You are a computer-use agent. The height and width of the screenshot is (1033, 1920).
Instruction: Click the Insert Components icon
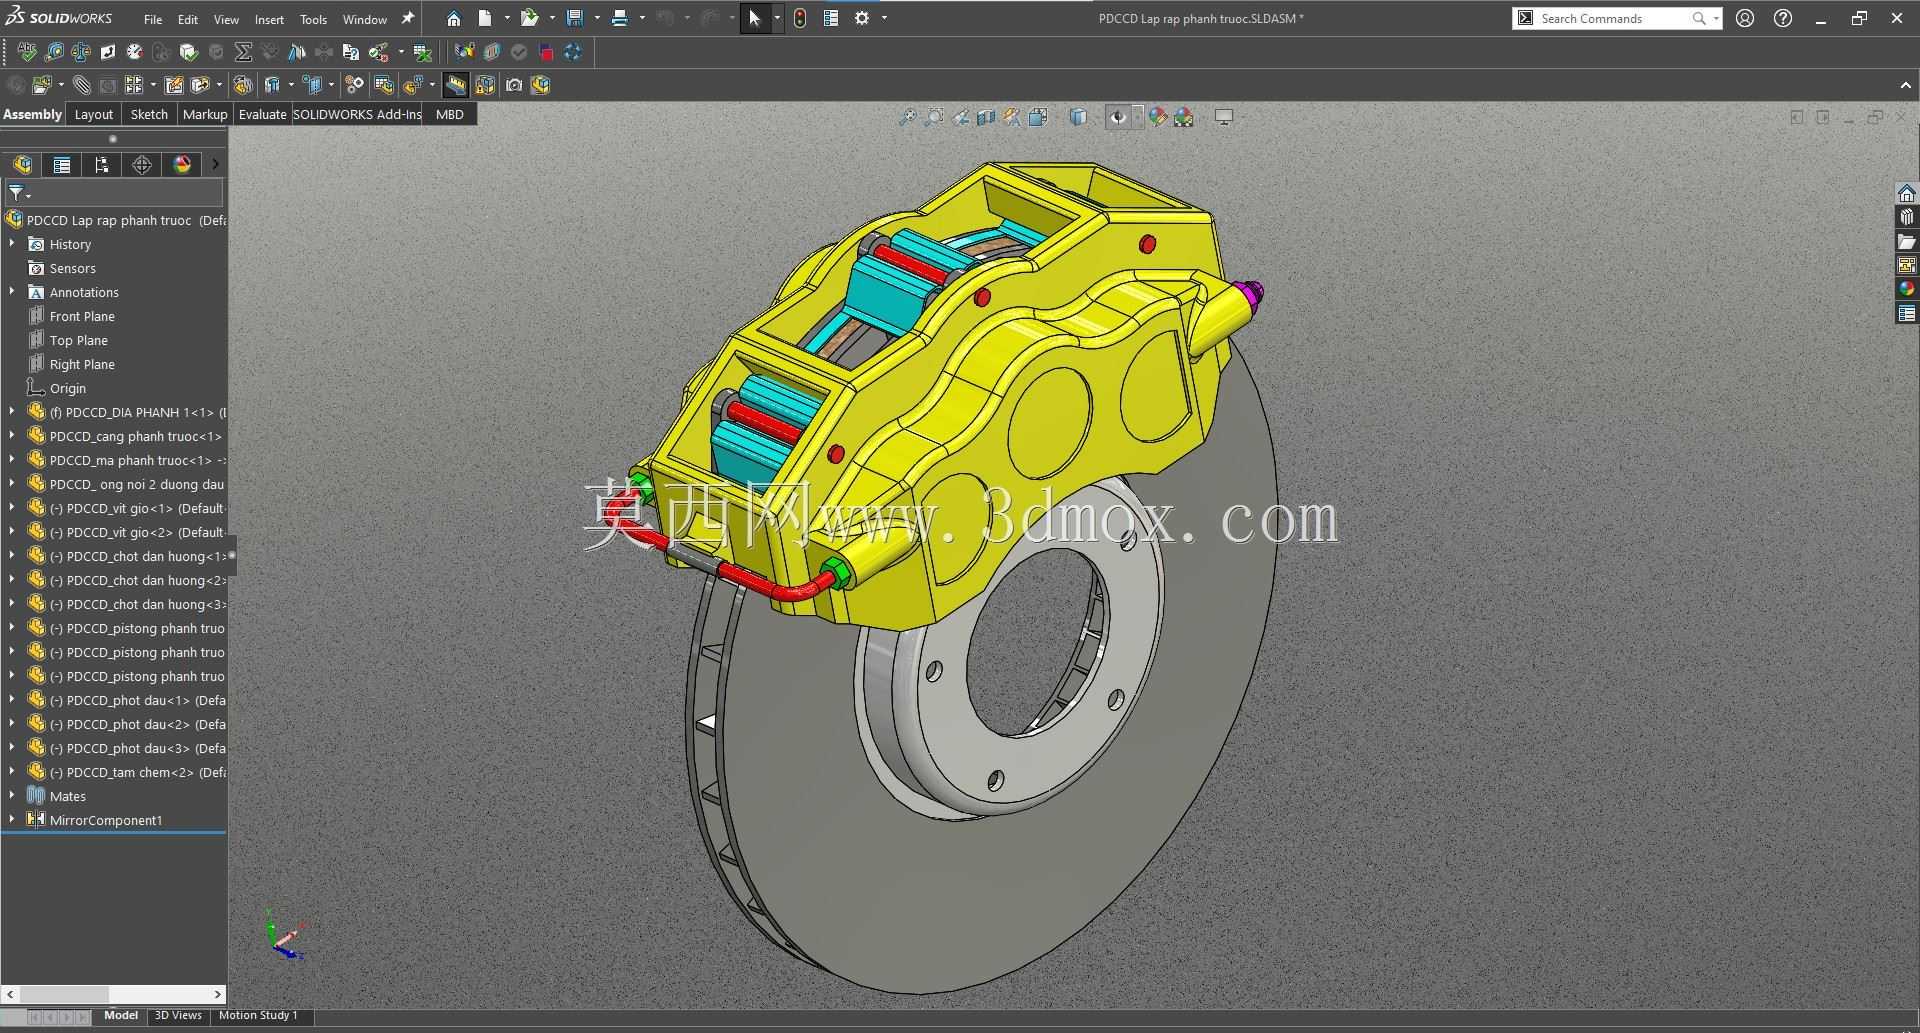(42, 85)
